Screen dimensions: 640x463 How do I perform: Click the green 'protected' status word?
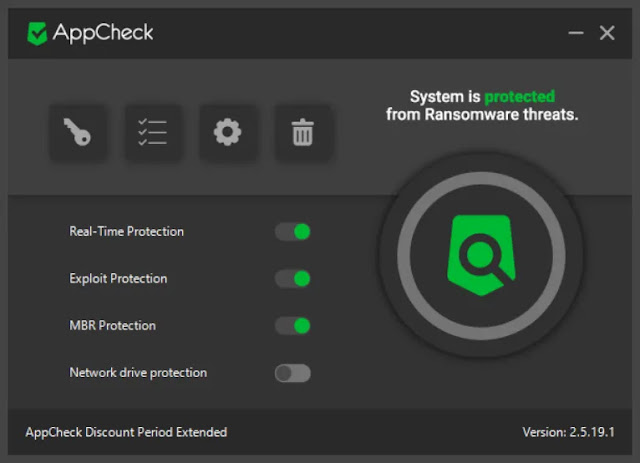coord(519,97)
